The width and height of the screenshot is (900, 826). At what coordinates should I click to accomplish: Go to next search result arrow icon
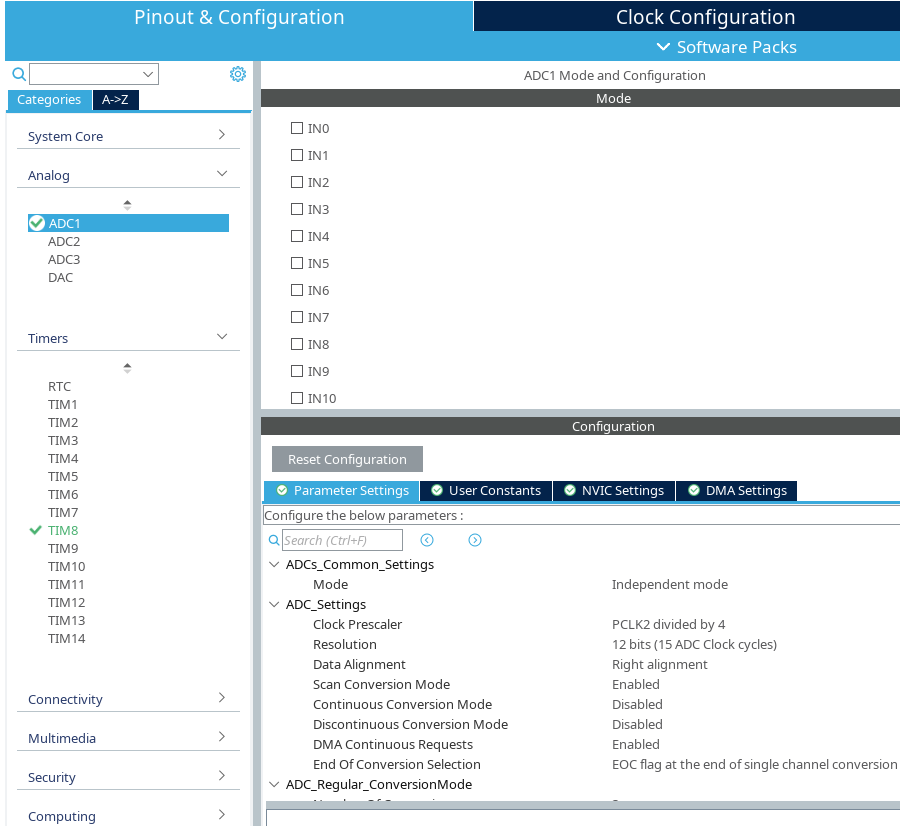coord(475,540)
